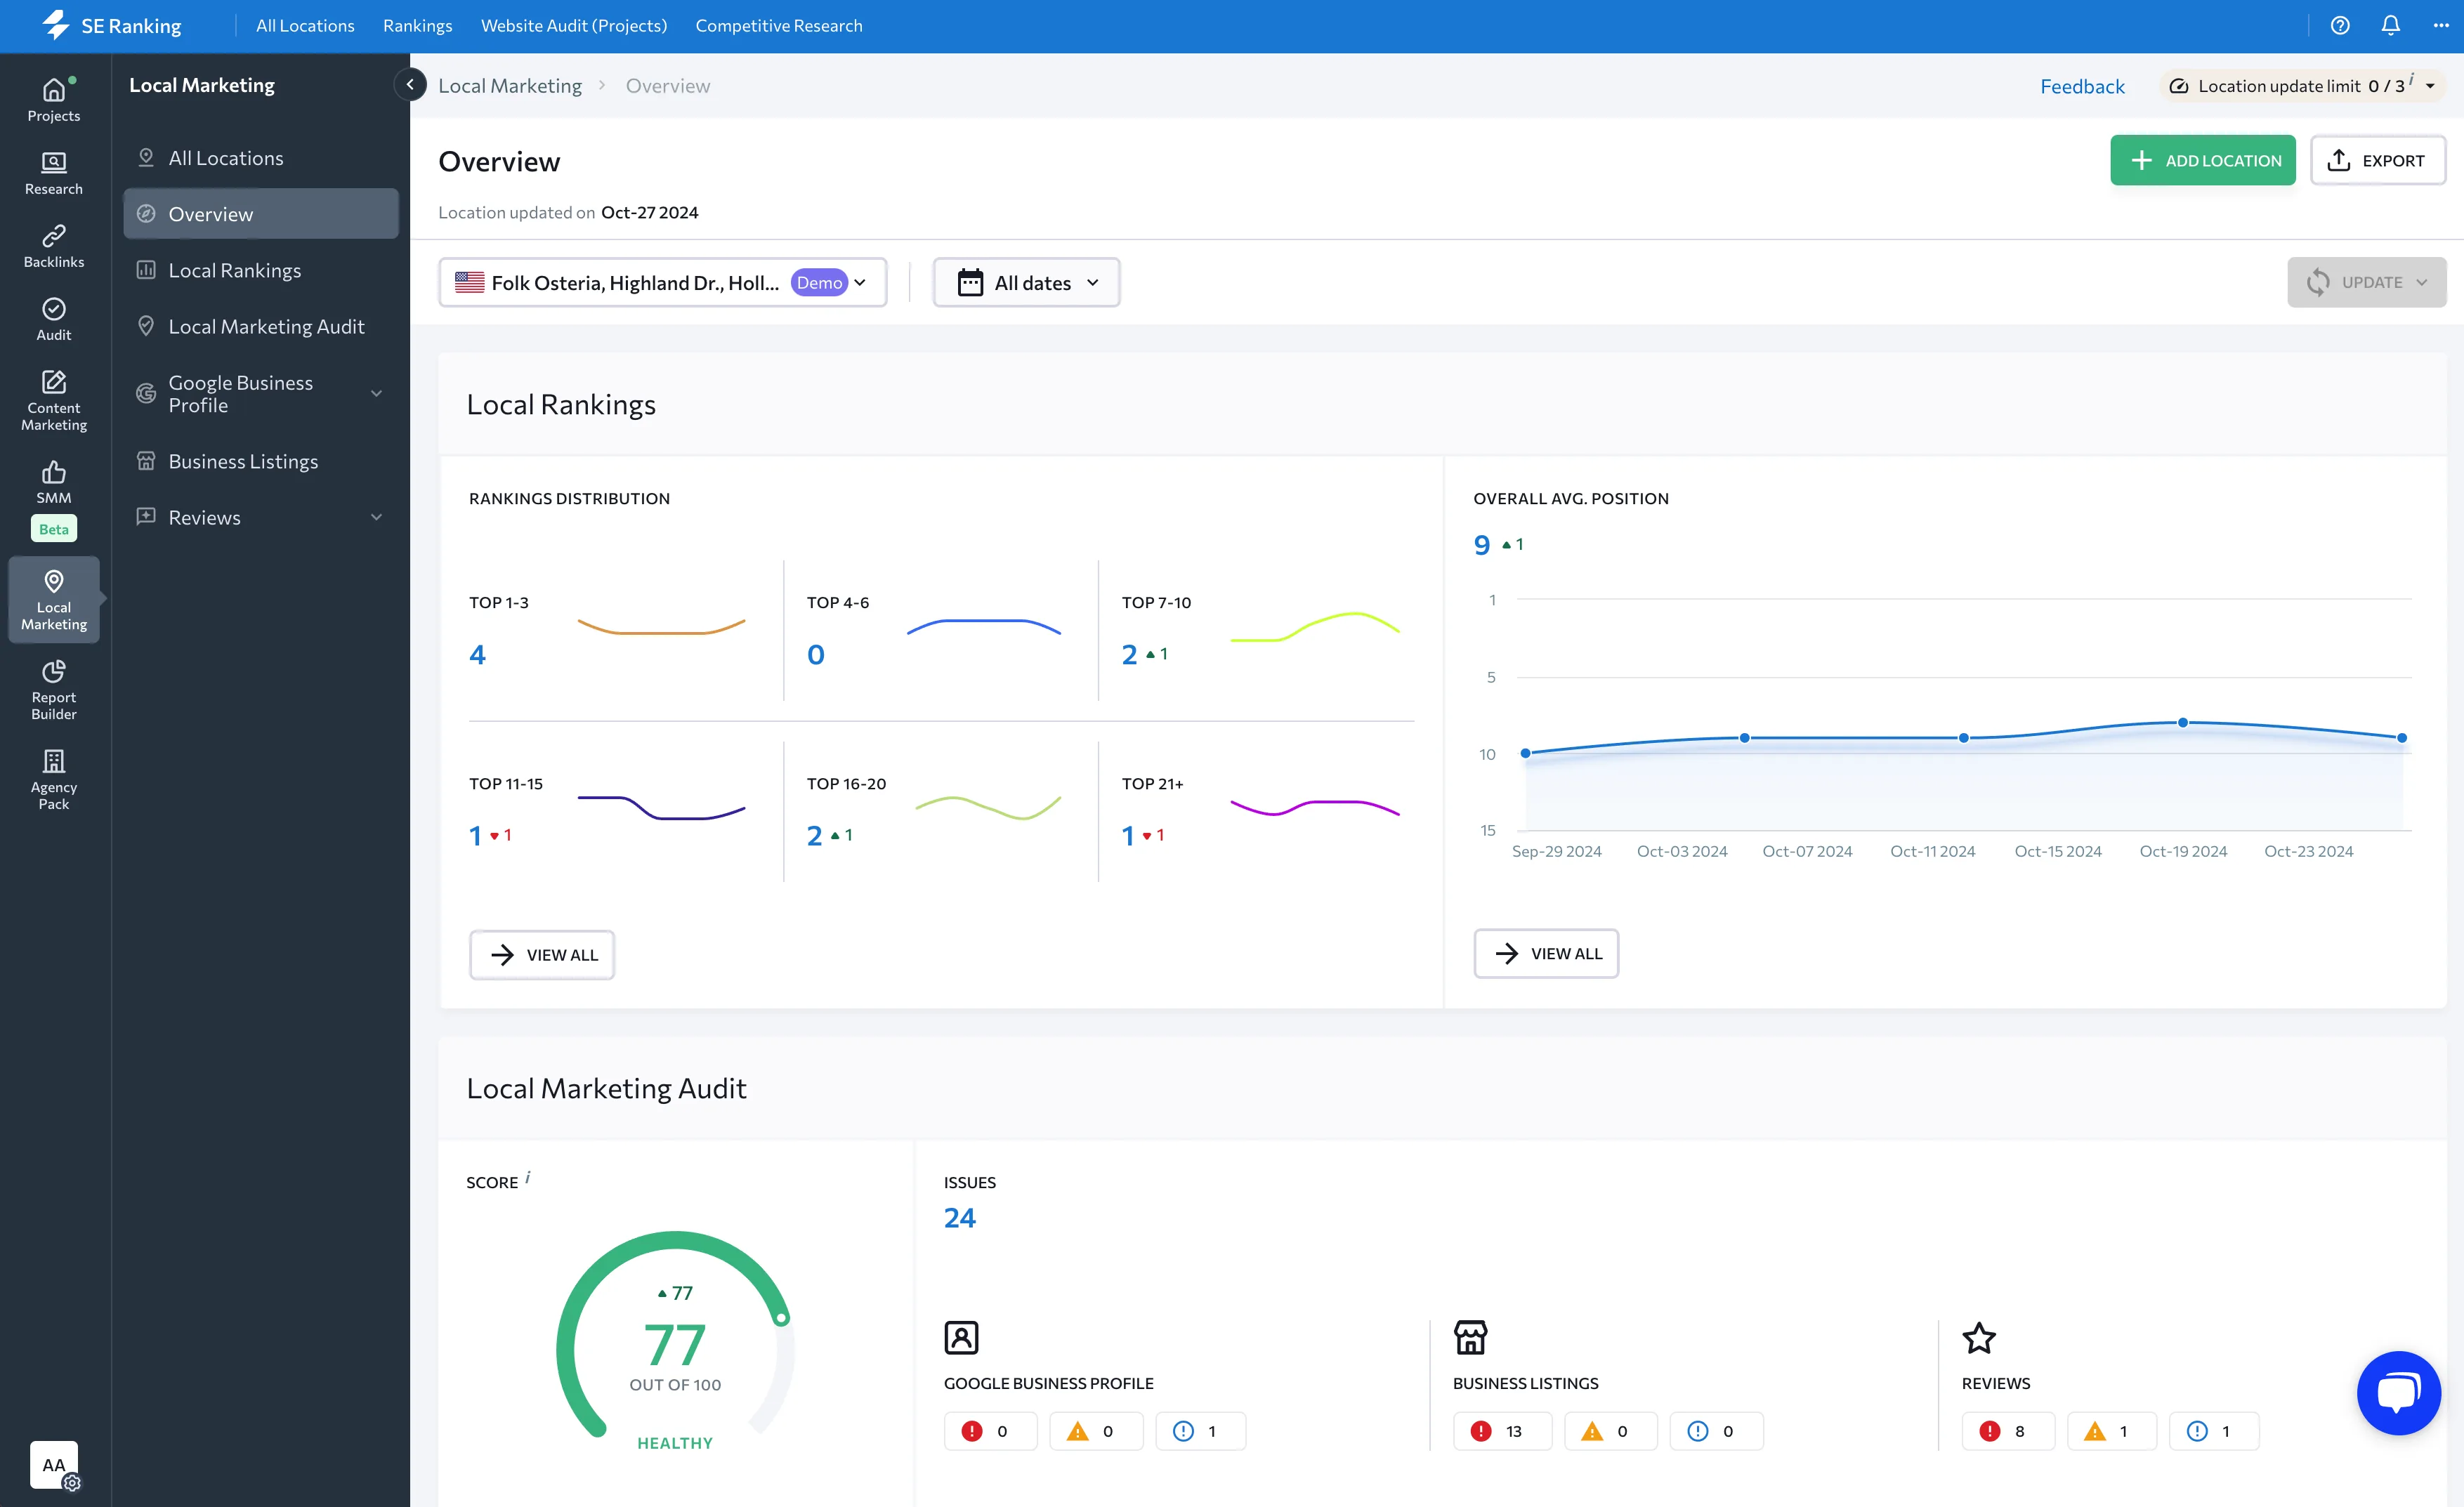The height and width of the screenshot is (1507, 2464).
Task: Click VIEW ALL under Rankings Distribution
Action: click(x=542, y=955)
